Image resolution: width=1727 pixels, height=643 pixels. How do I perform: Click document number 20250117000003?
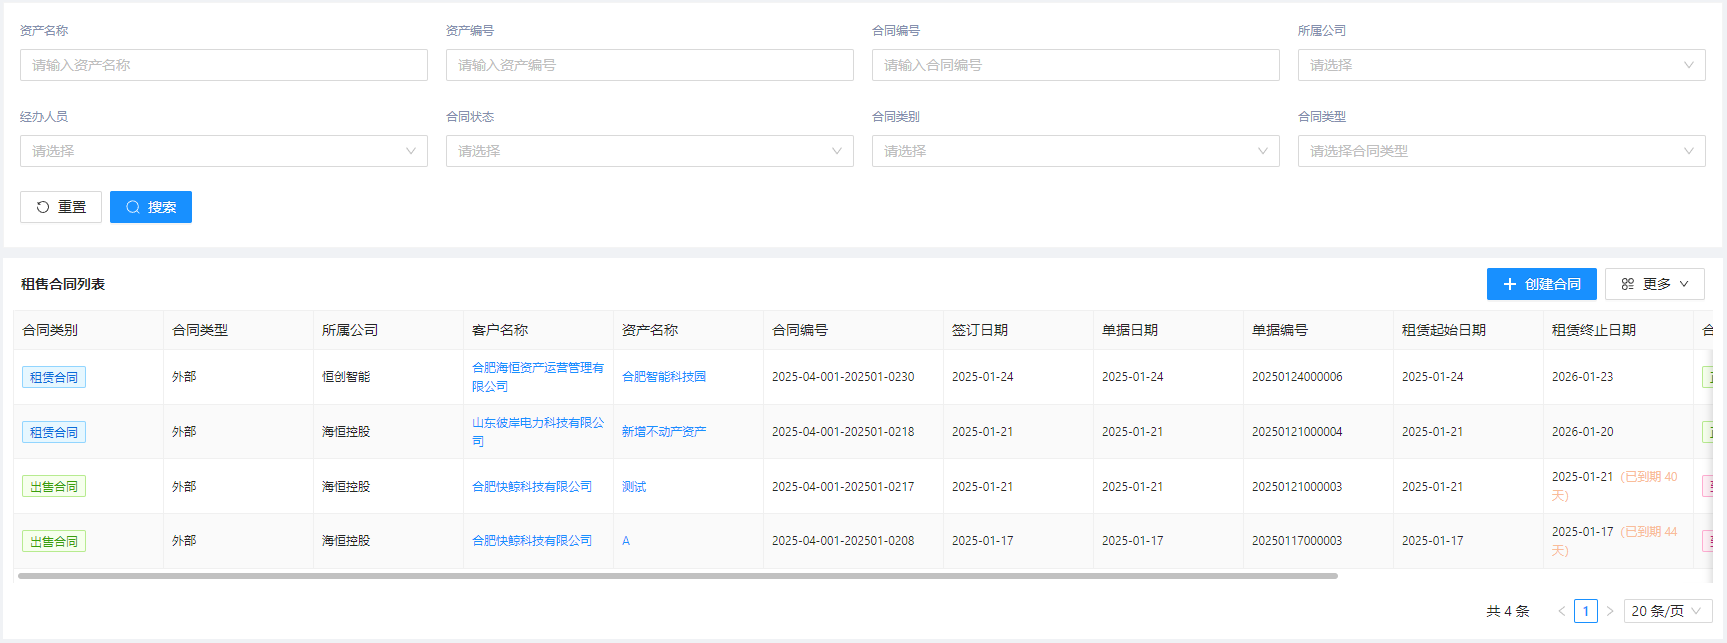coord(1297,541)
